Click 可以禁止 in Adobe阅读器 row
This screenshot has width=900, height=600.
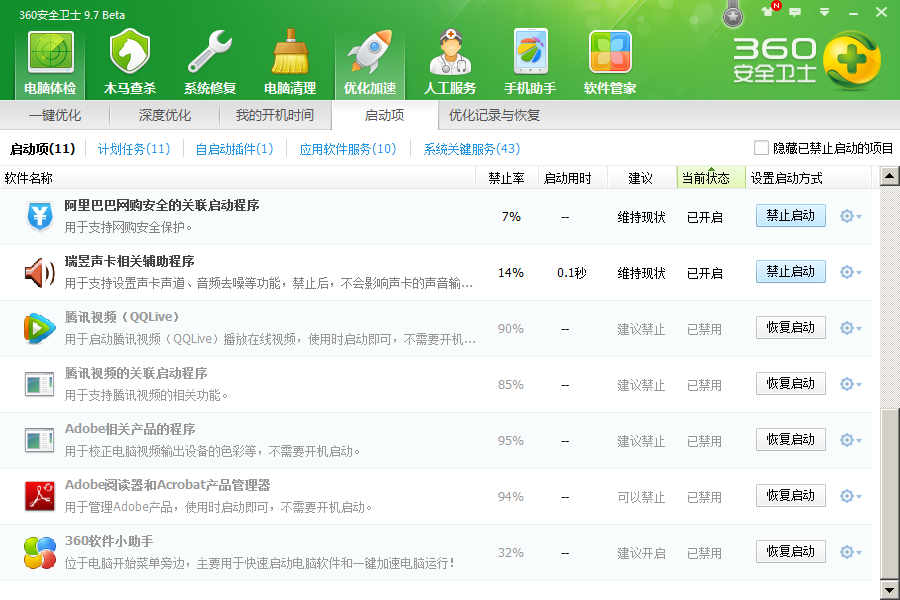[x=641, y=497]
